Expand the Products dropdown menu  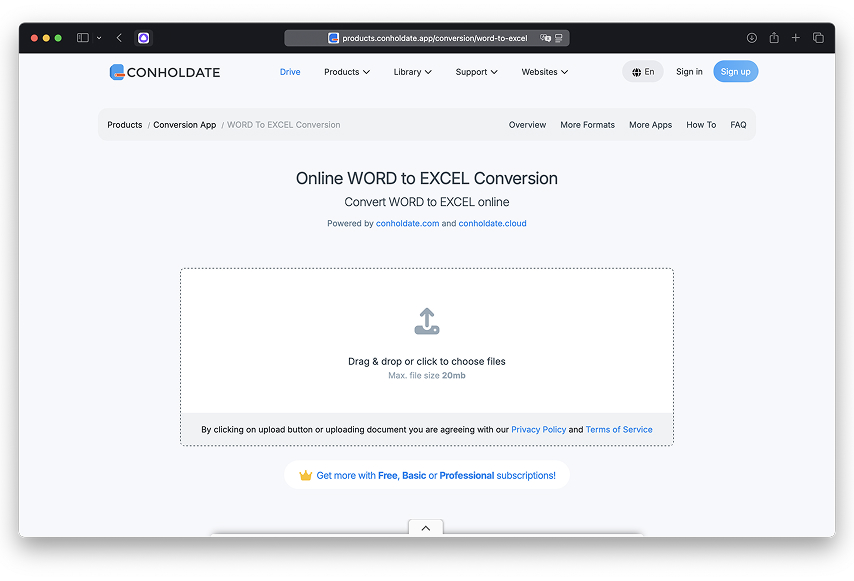pos(347,72)
